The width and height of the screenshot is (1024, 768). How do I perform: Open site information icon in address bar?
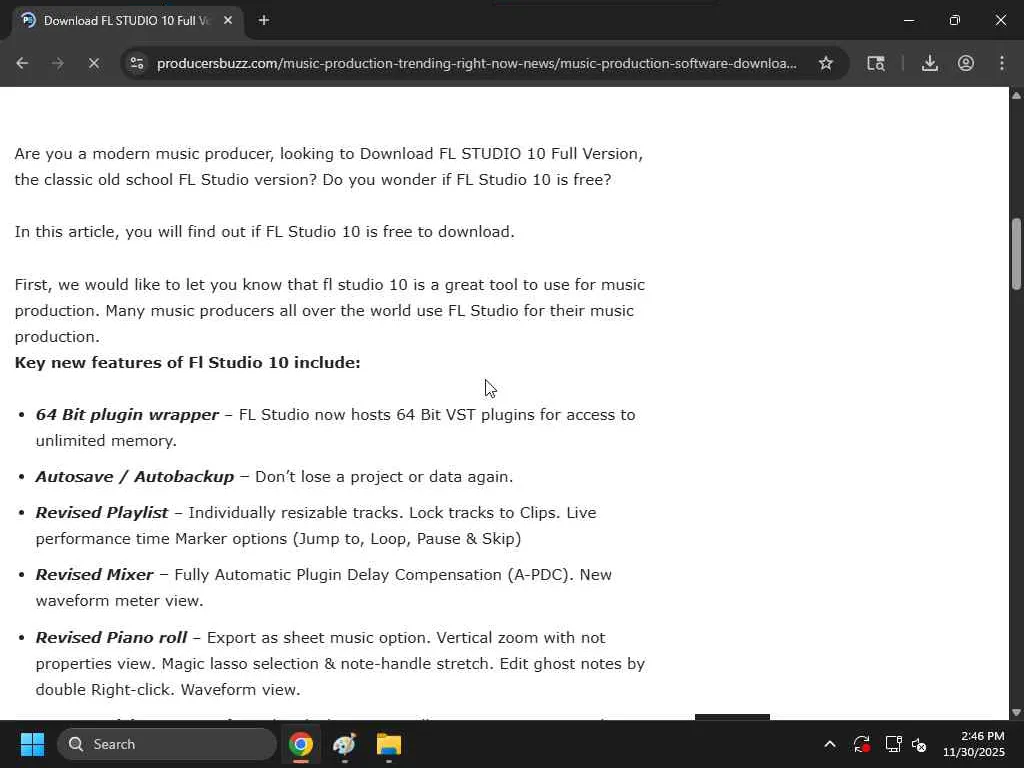tap(137, 63)
